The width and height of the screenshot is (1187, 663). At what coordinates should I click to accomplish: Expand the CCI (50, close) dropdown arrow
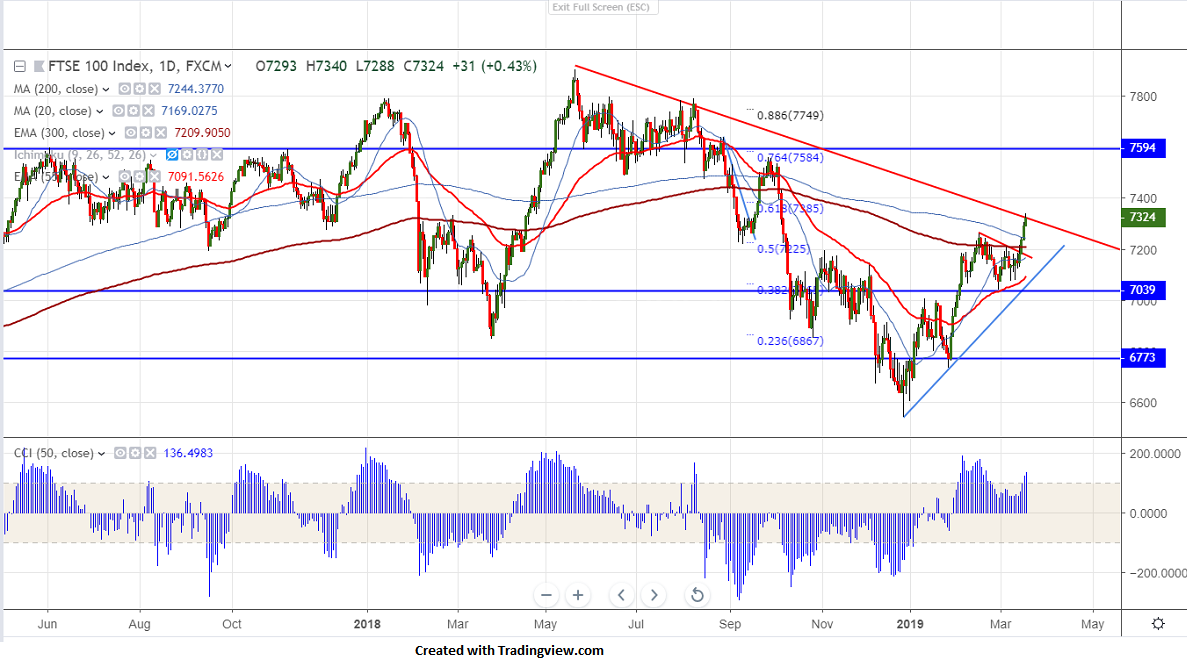[101, 454]
